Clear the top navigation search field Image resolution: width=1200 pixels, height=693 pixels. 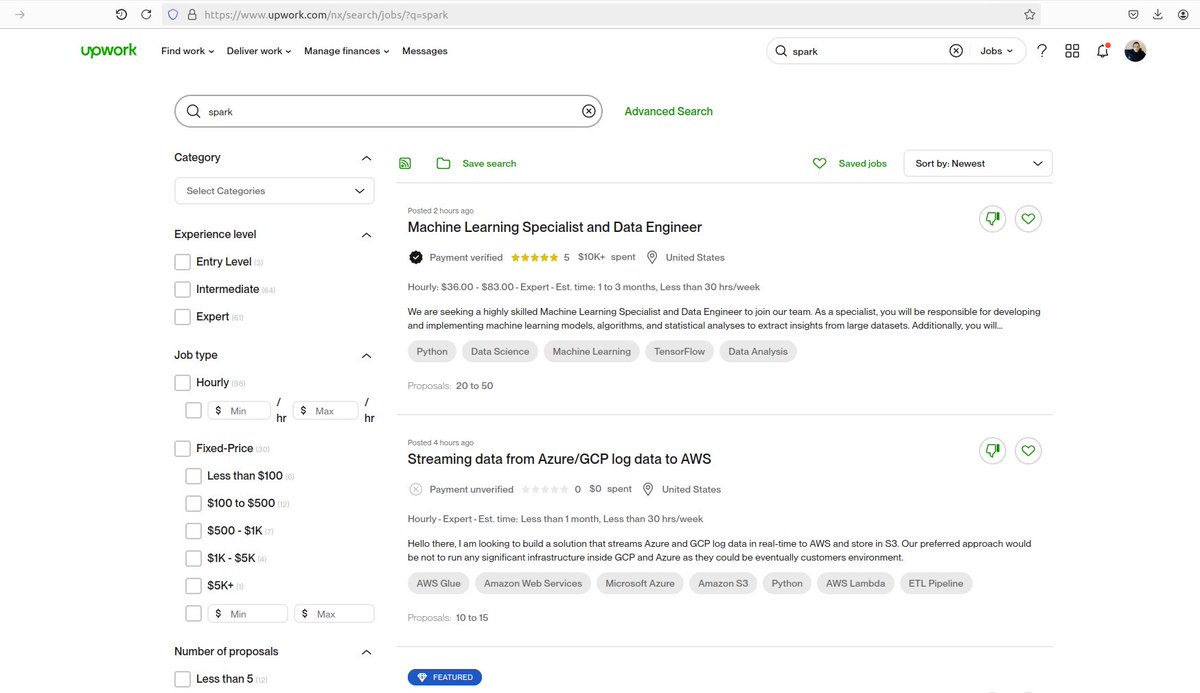956,51
